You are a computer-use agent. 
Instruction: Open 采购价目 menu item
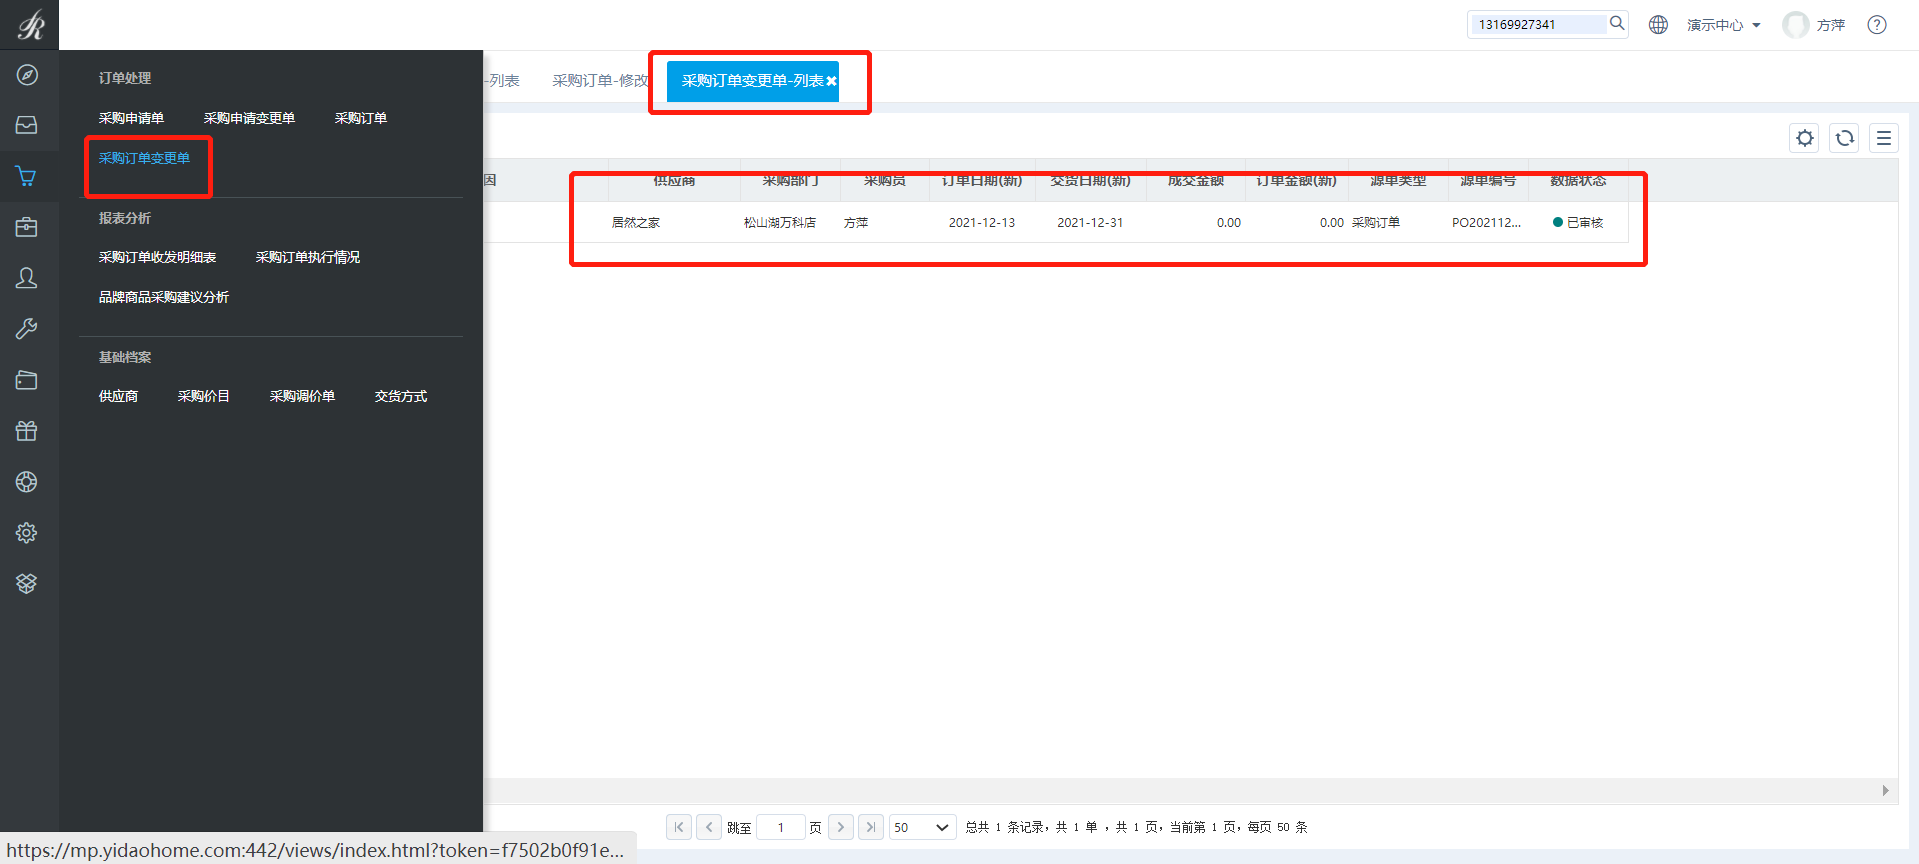(204, 396)
